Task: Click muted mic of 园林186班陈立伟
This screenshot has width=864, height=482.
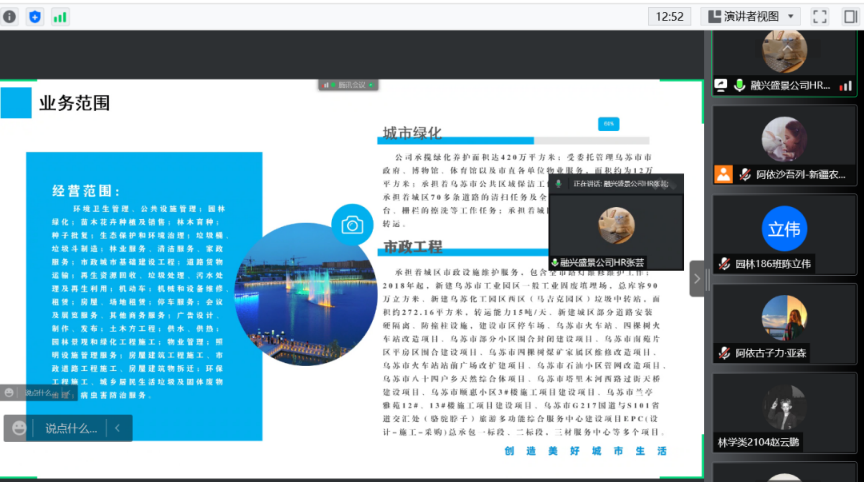Action: pos(723,264)
